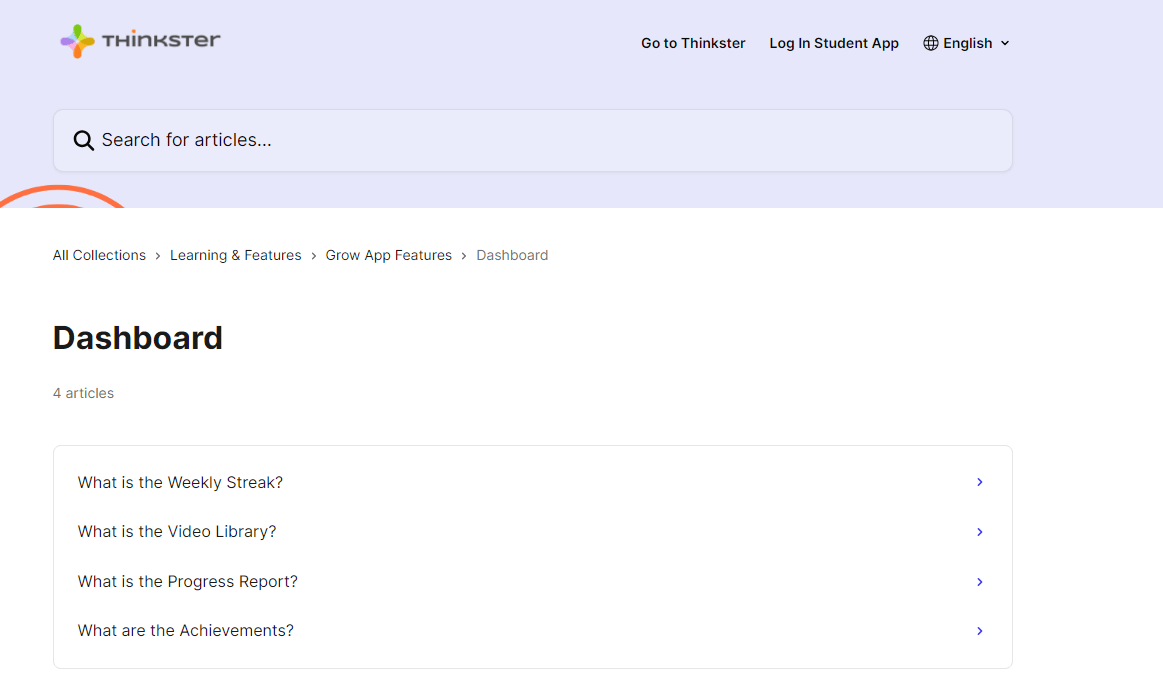Navigate to Learning & Features breadcrumb
1163x699 pixels.
coord(235,255)
